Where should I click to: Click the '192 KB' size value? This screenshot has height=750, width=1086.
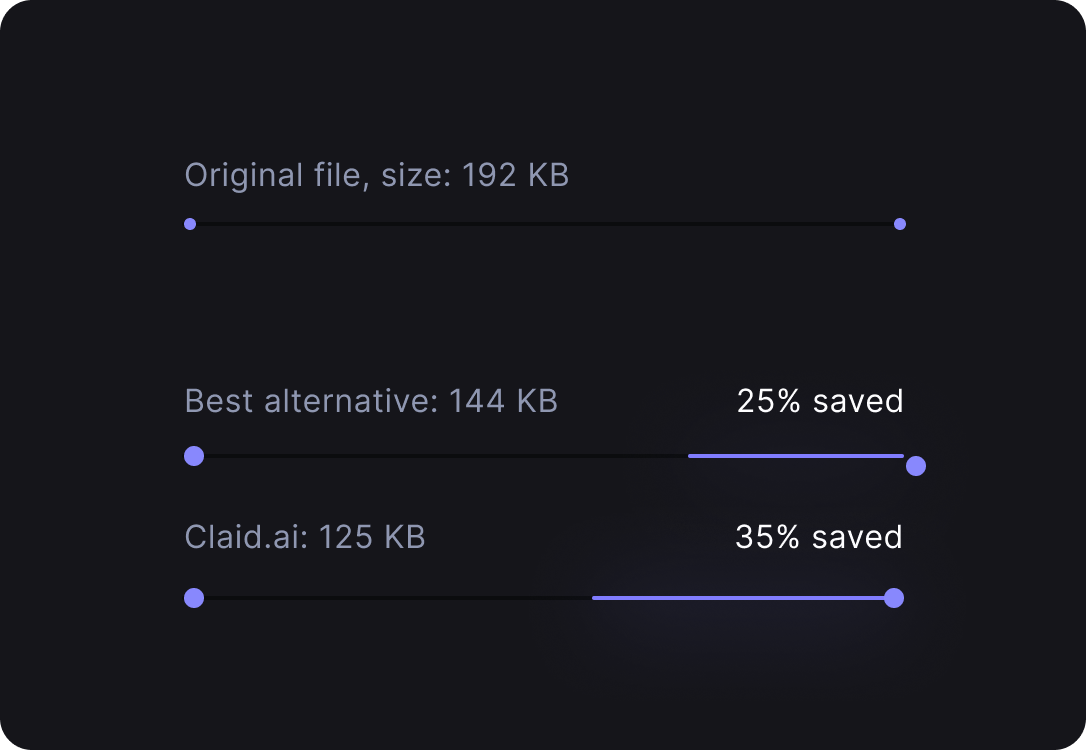(x=515, y=175)
